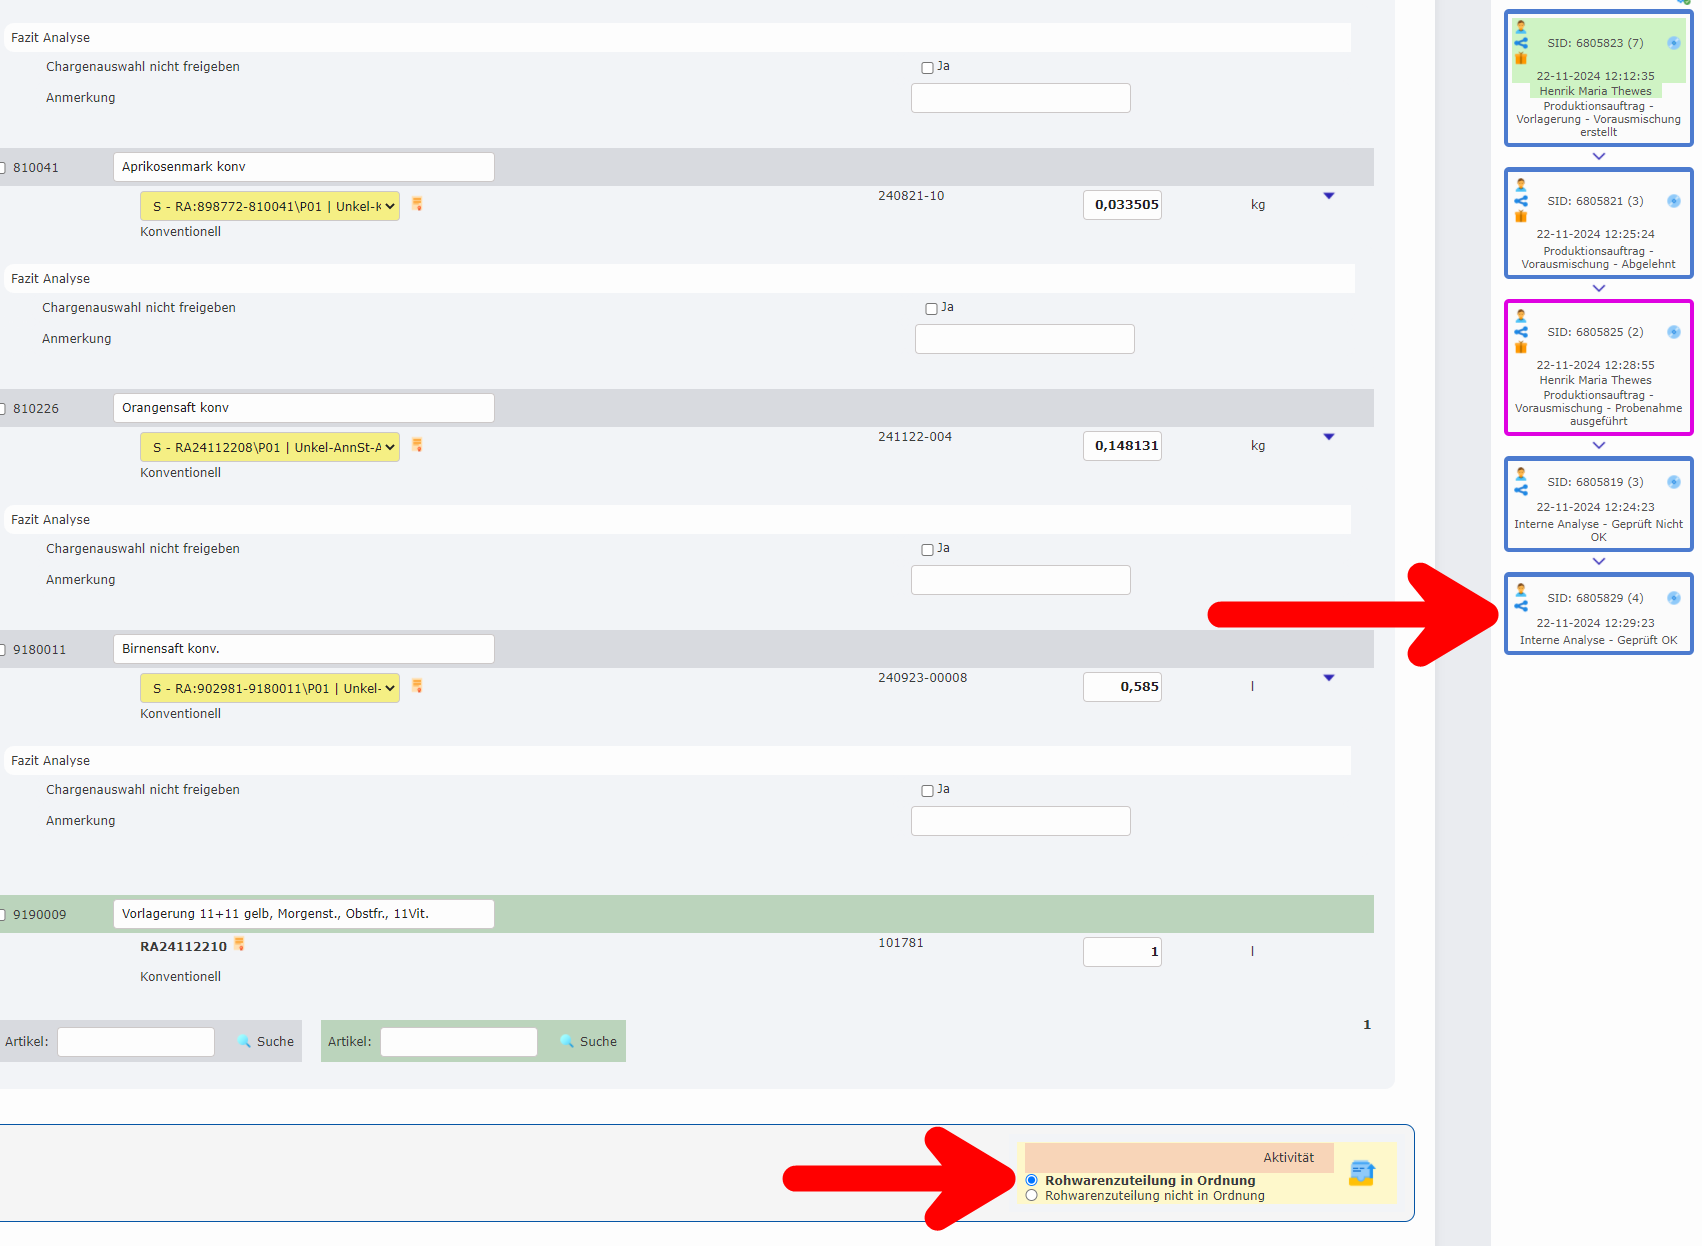Open batch dropdown for Aprikosenmark konv
Screen dimensions: 1702x1246
270,206
